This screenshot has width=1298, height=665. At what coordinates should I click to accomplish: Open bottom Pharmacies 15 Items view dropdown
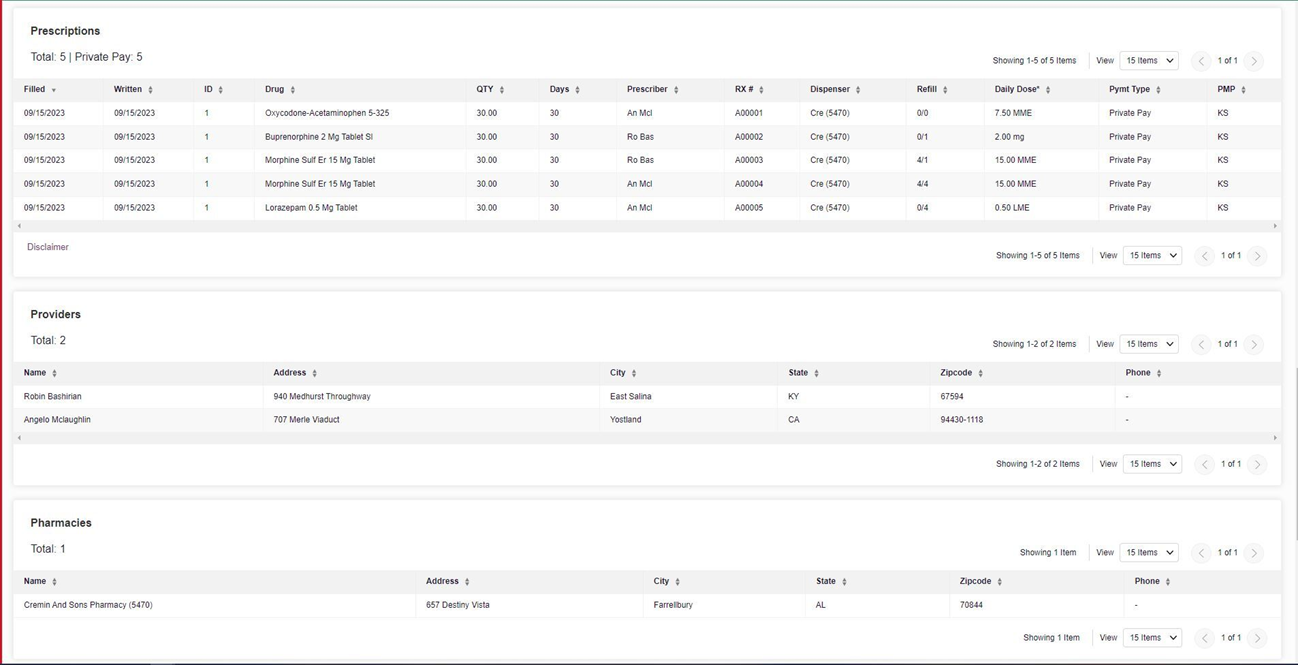tap(1152, 638)
